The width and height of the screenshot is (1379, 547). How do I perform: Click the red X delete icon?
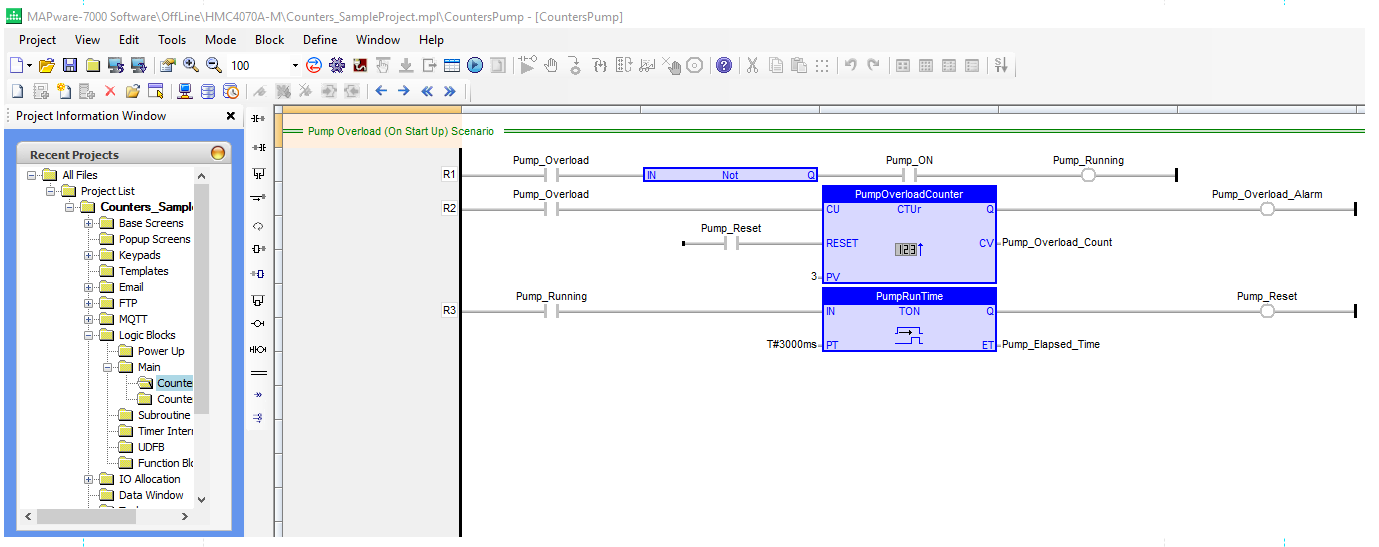pos(110,91)
